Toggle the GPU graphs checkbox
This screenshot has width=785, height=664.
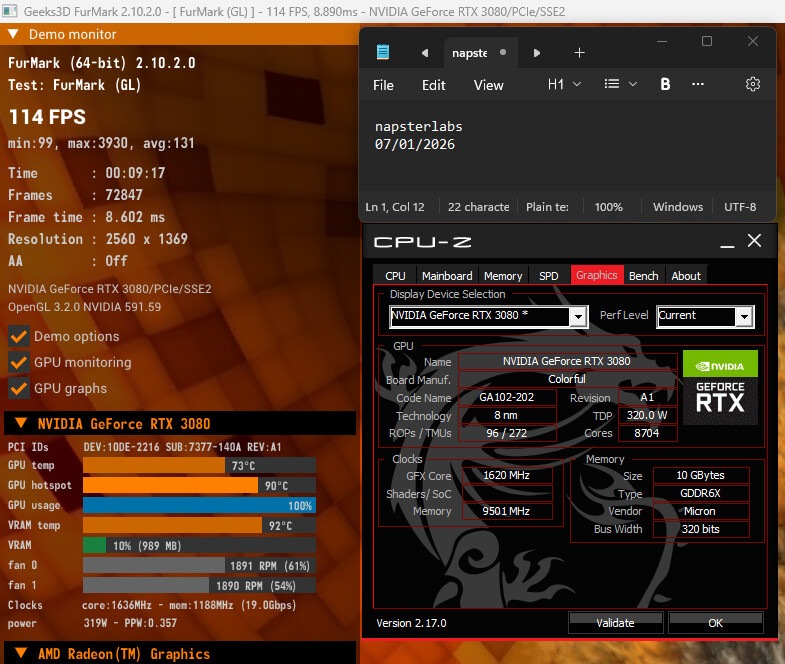[x=18, y=389]
